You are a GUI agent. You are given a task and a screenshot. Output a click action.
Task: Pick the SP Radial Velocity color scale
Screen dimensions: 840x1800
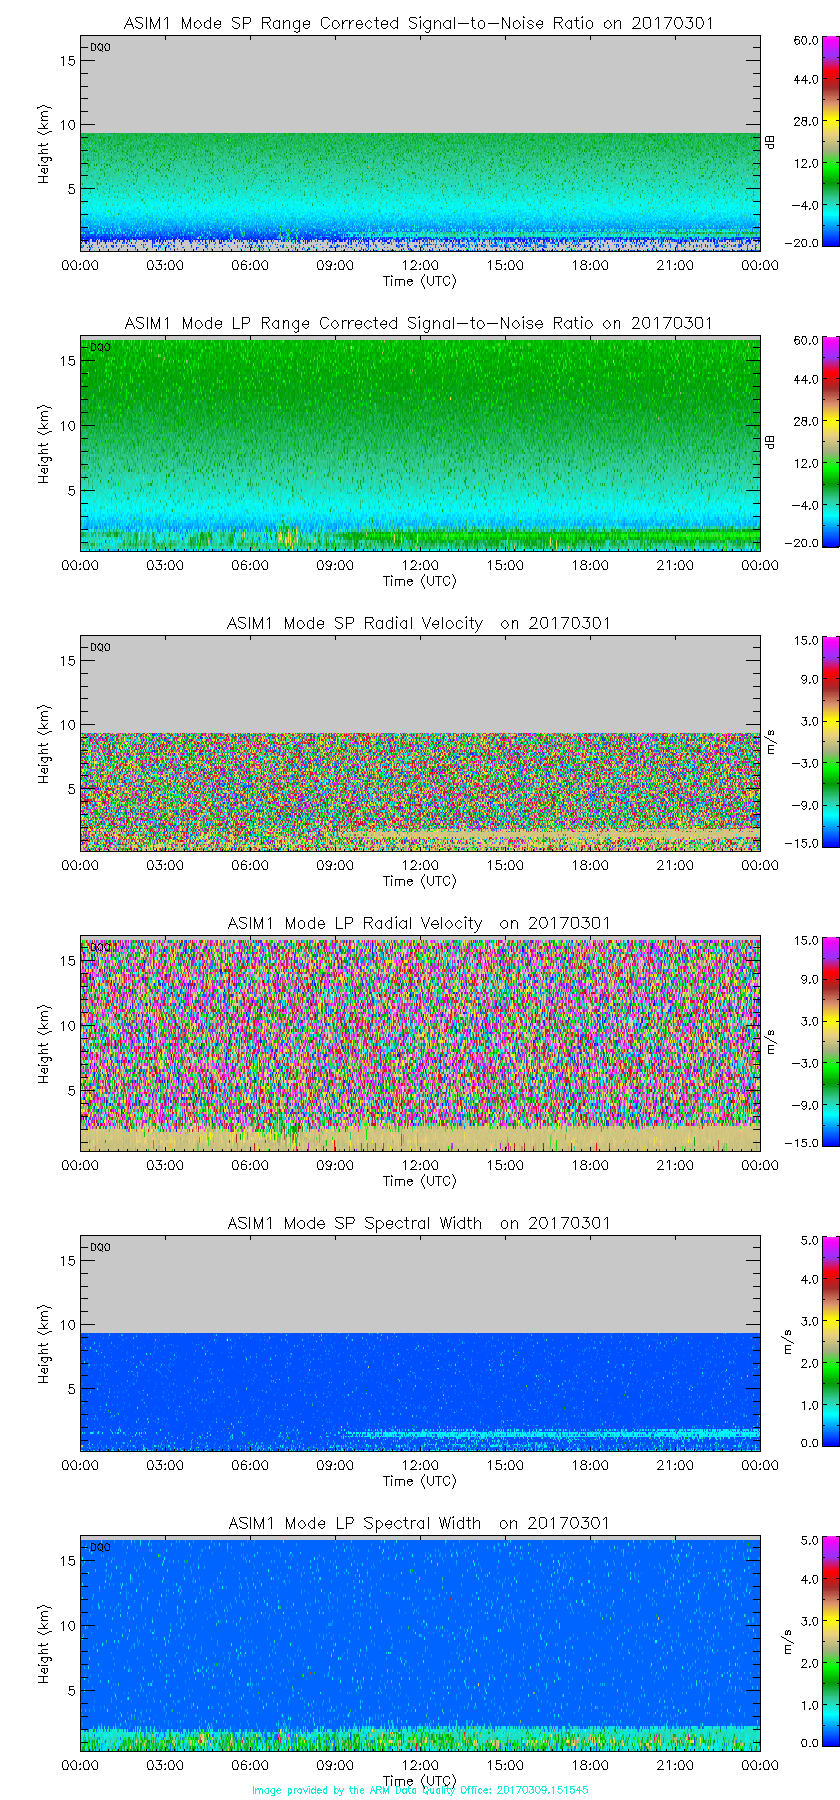tap(805, 742)
